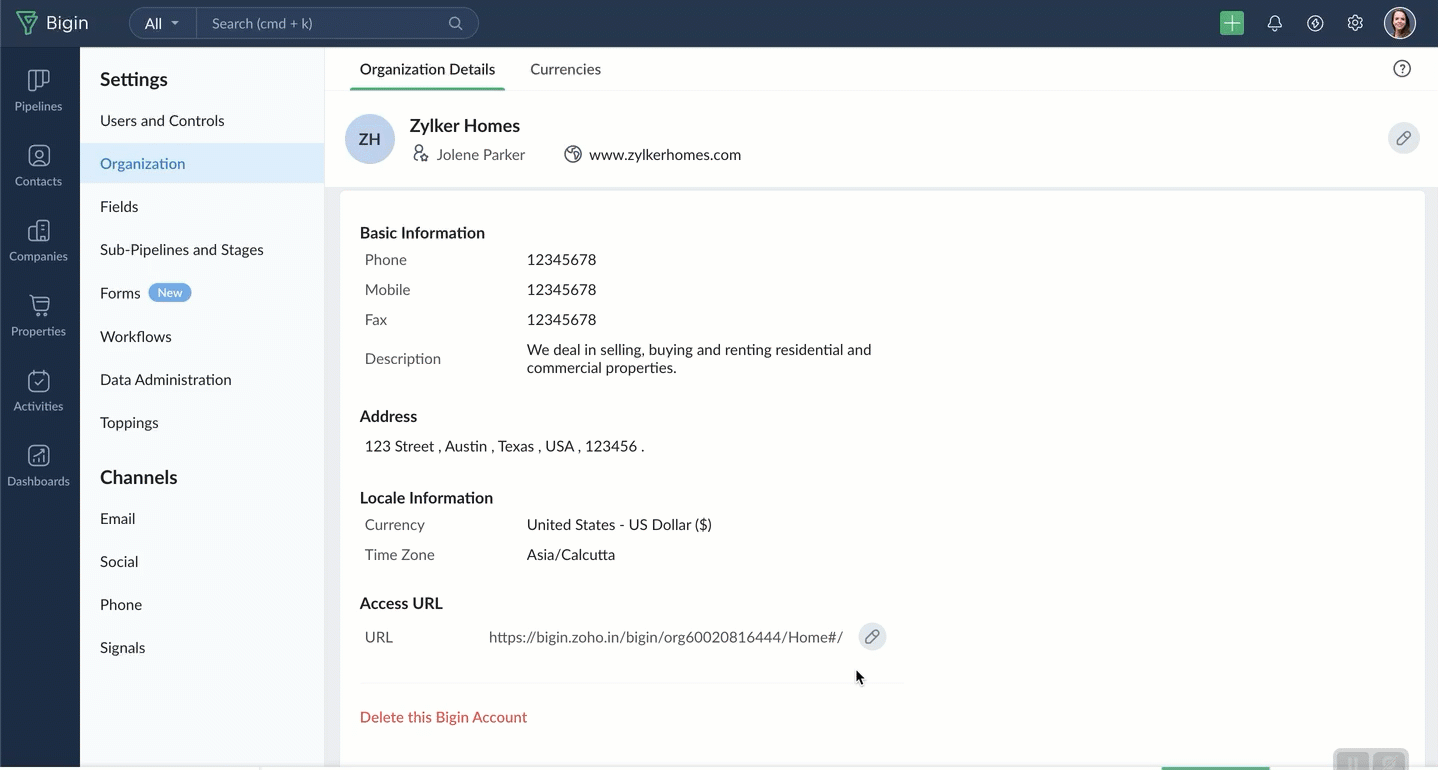Open Signals channel settings

coord(202,647)
